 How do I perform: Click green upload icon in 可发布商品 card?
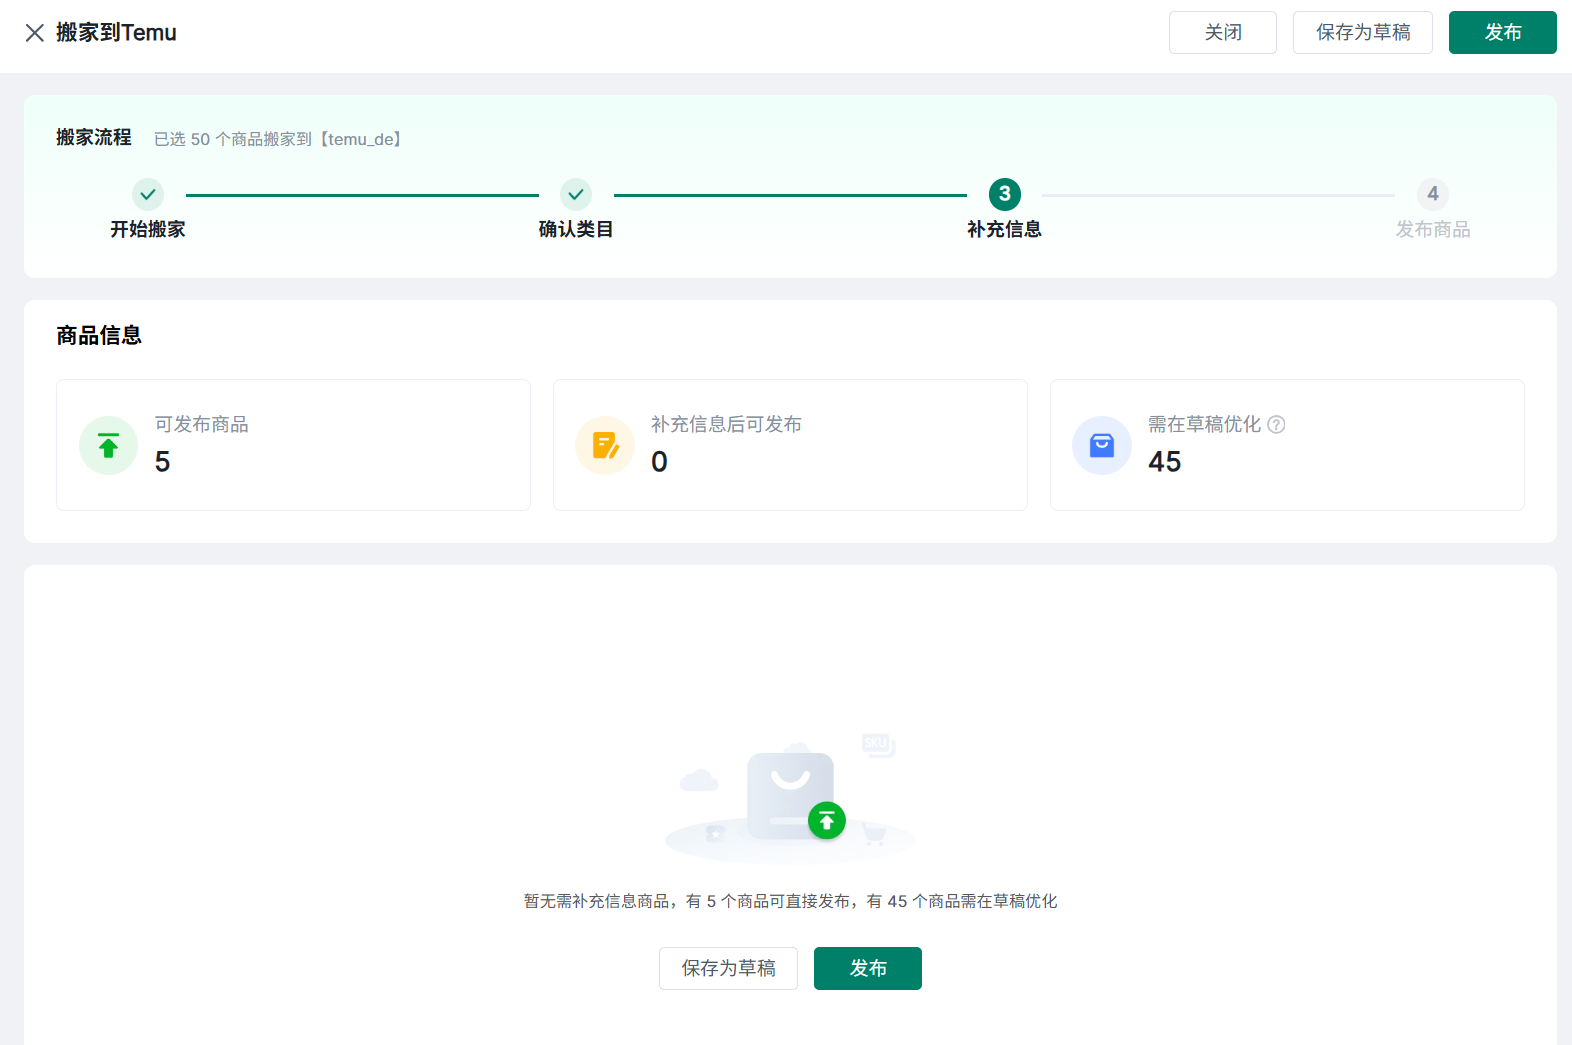[x=108, y=445]
